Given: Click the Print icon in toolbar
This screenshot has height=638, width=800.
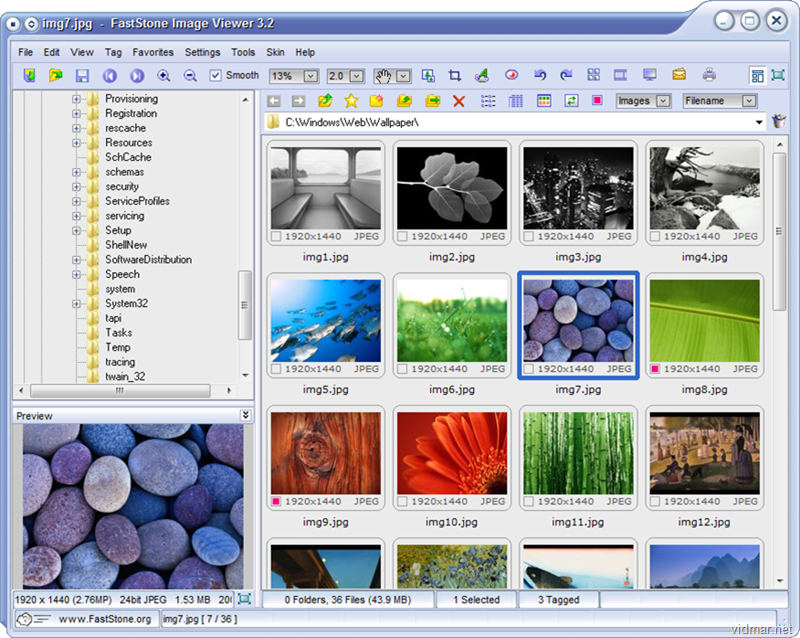Looking at the screenshot, I should pyautogui.click(x=709, y=76).
